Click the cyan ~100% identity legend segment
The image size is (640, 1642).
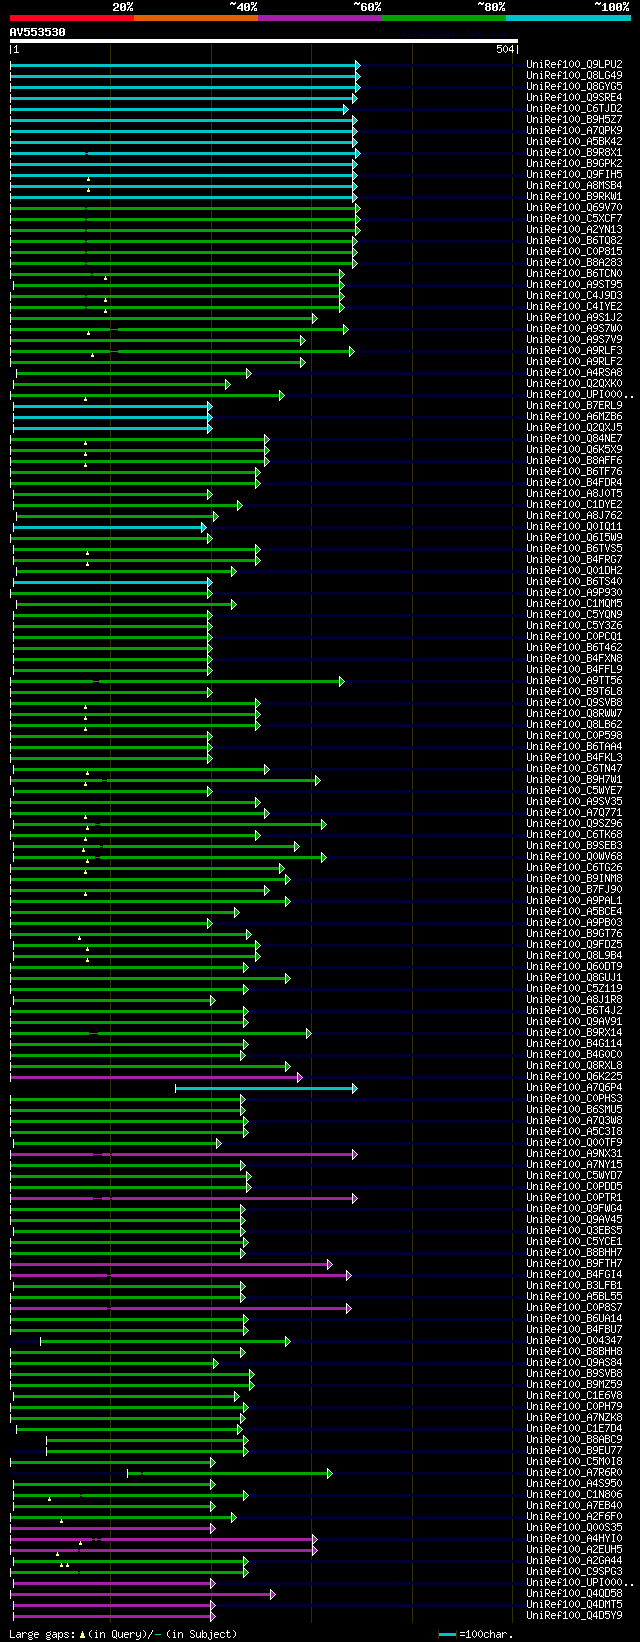pyautogui.click(x=568, y=17)
